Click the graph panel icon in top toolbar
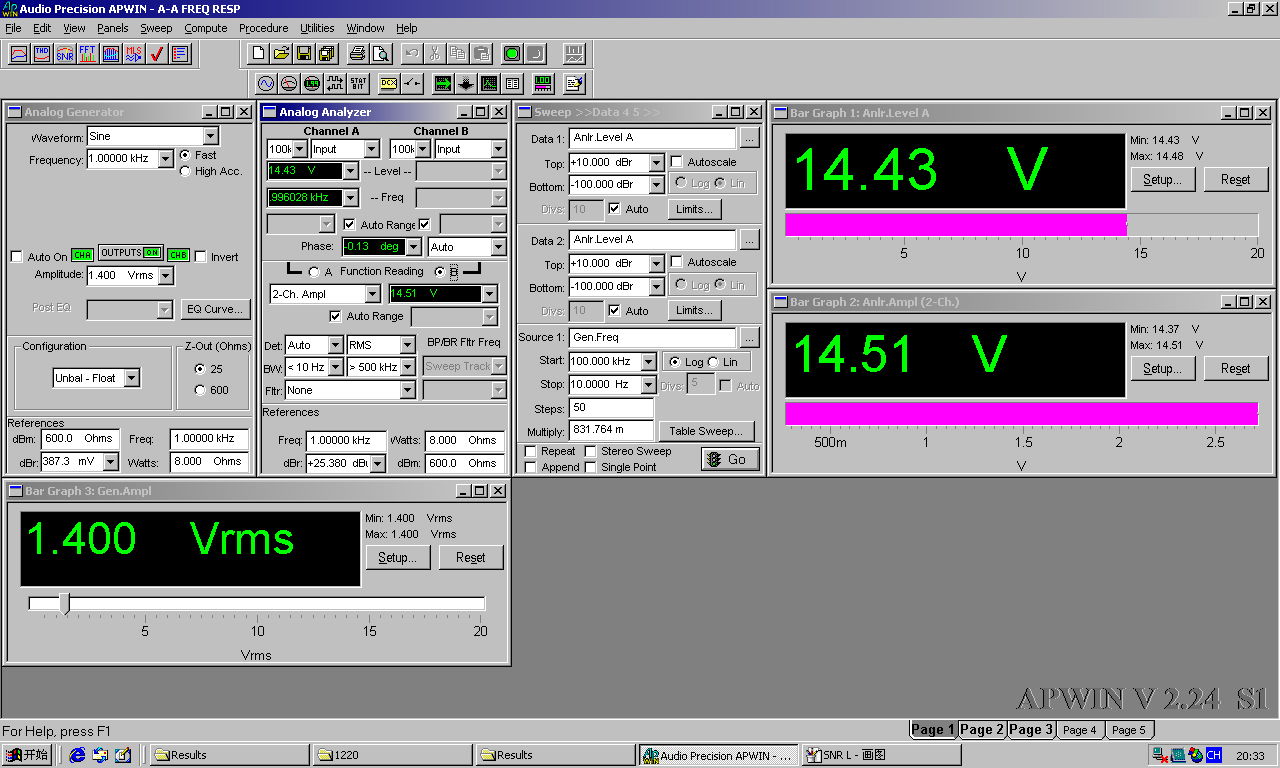The width and height of the screenshot is (1280, 768). [574, 53]
